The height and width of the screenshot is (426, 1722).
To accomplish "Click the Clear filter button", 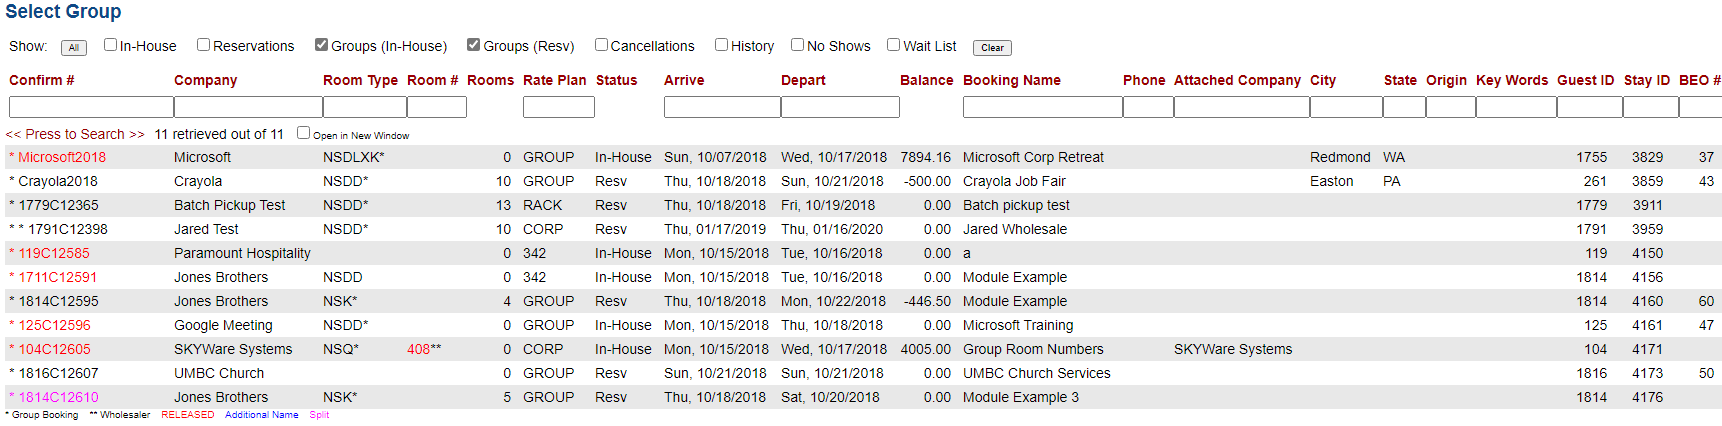I will coord(992,48).
